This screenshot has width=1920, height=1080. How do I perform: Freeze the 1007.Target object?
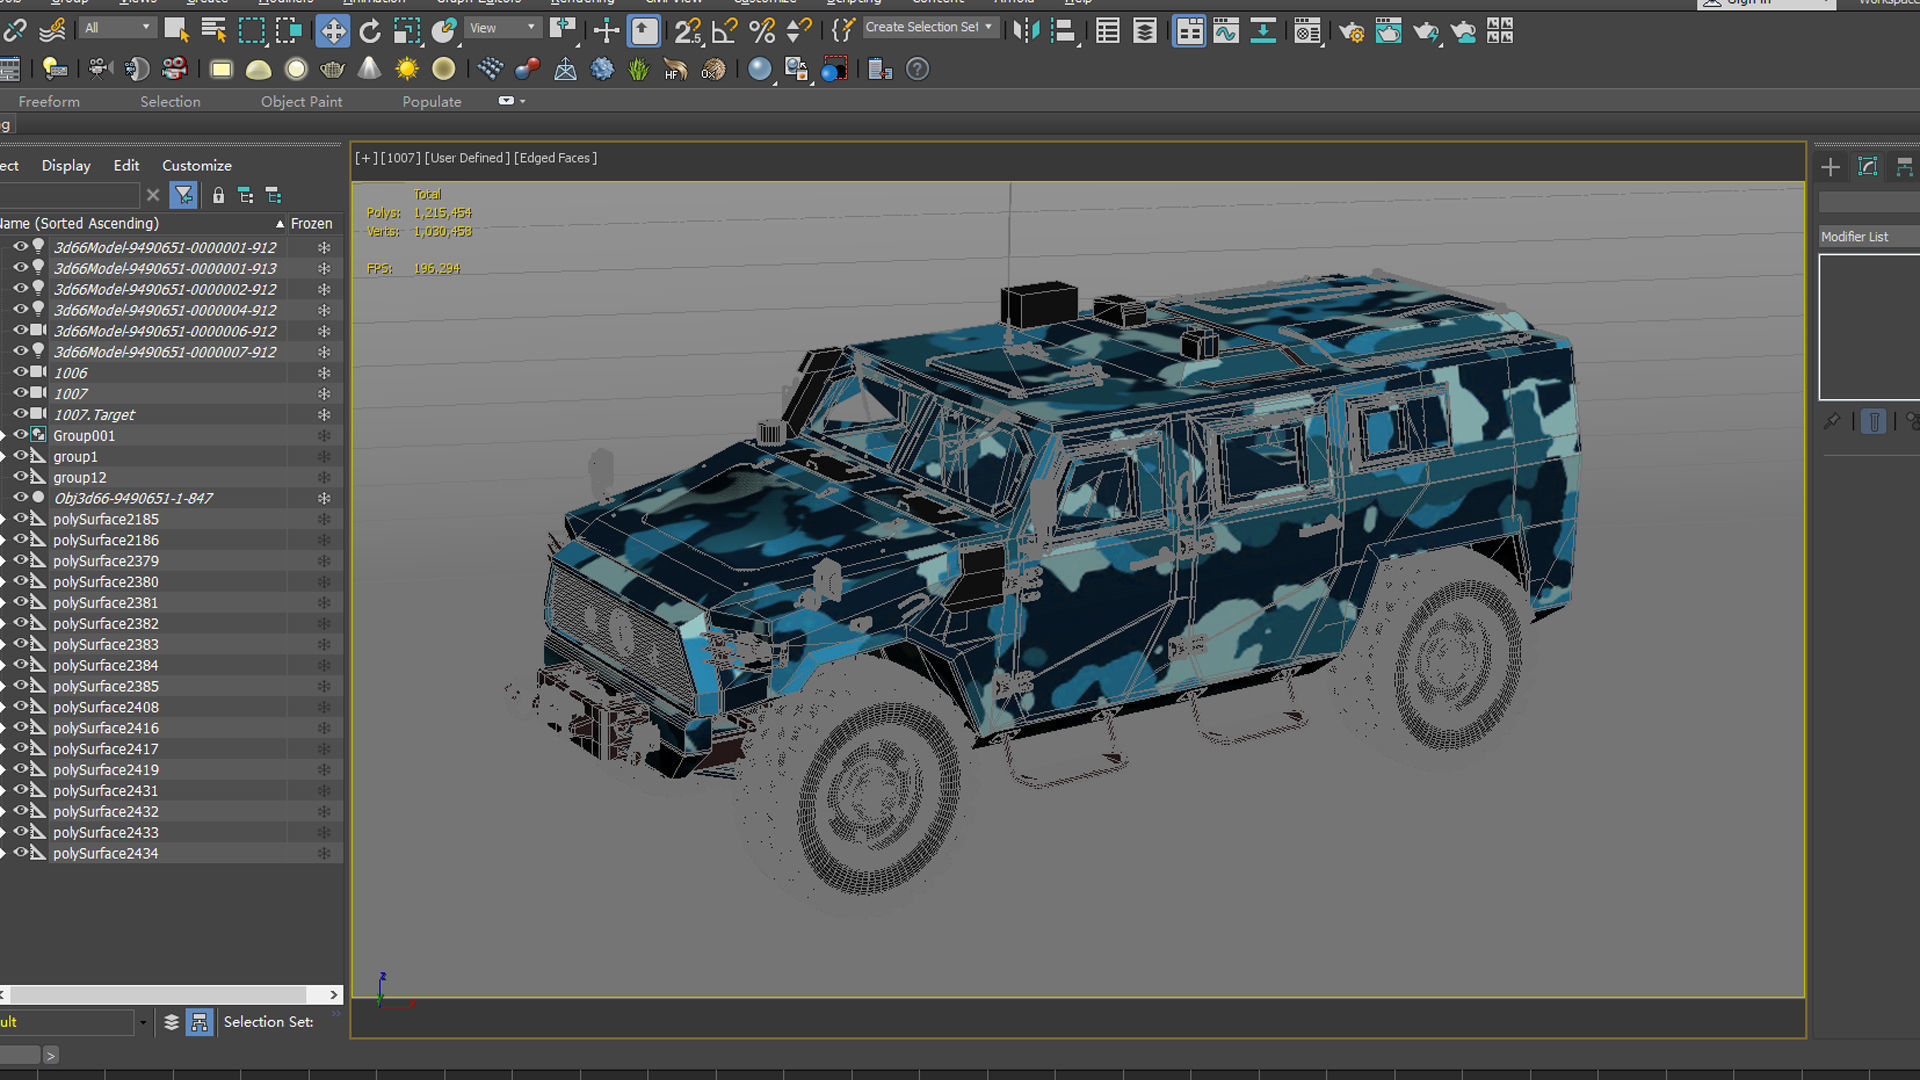(323, 414)
